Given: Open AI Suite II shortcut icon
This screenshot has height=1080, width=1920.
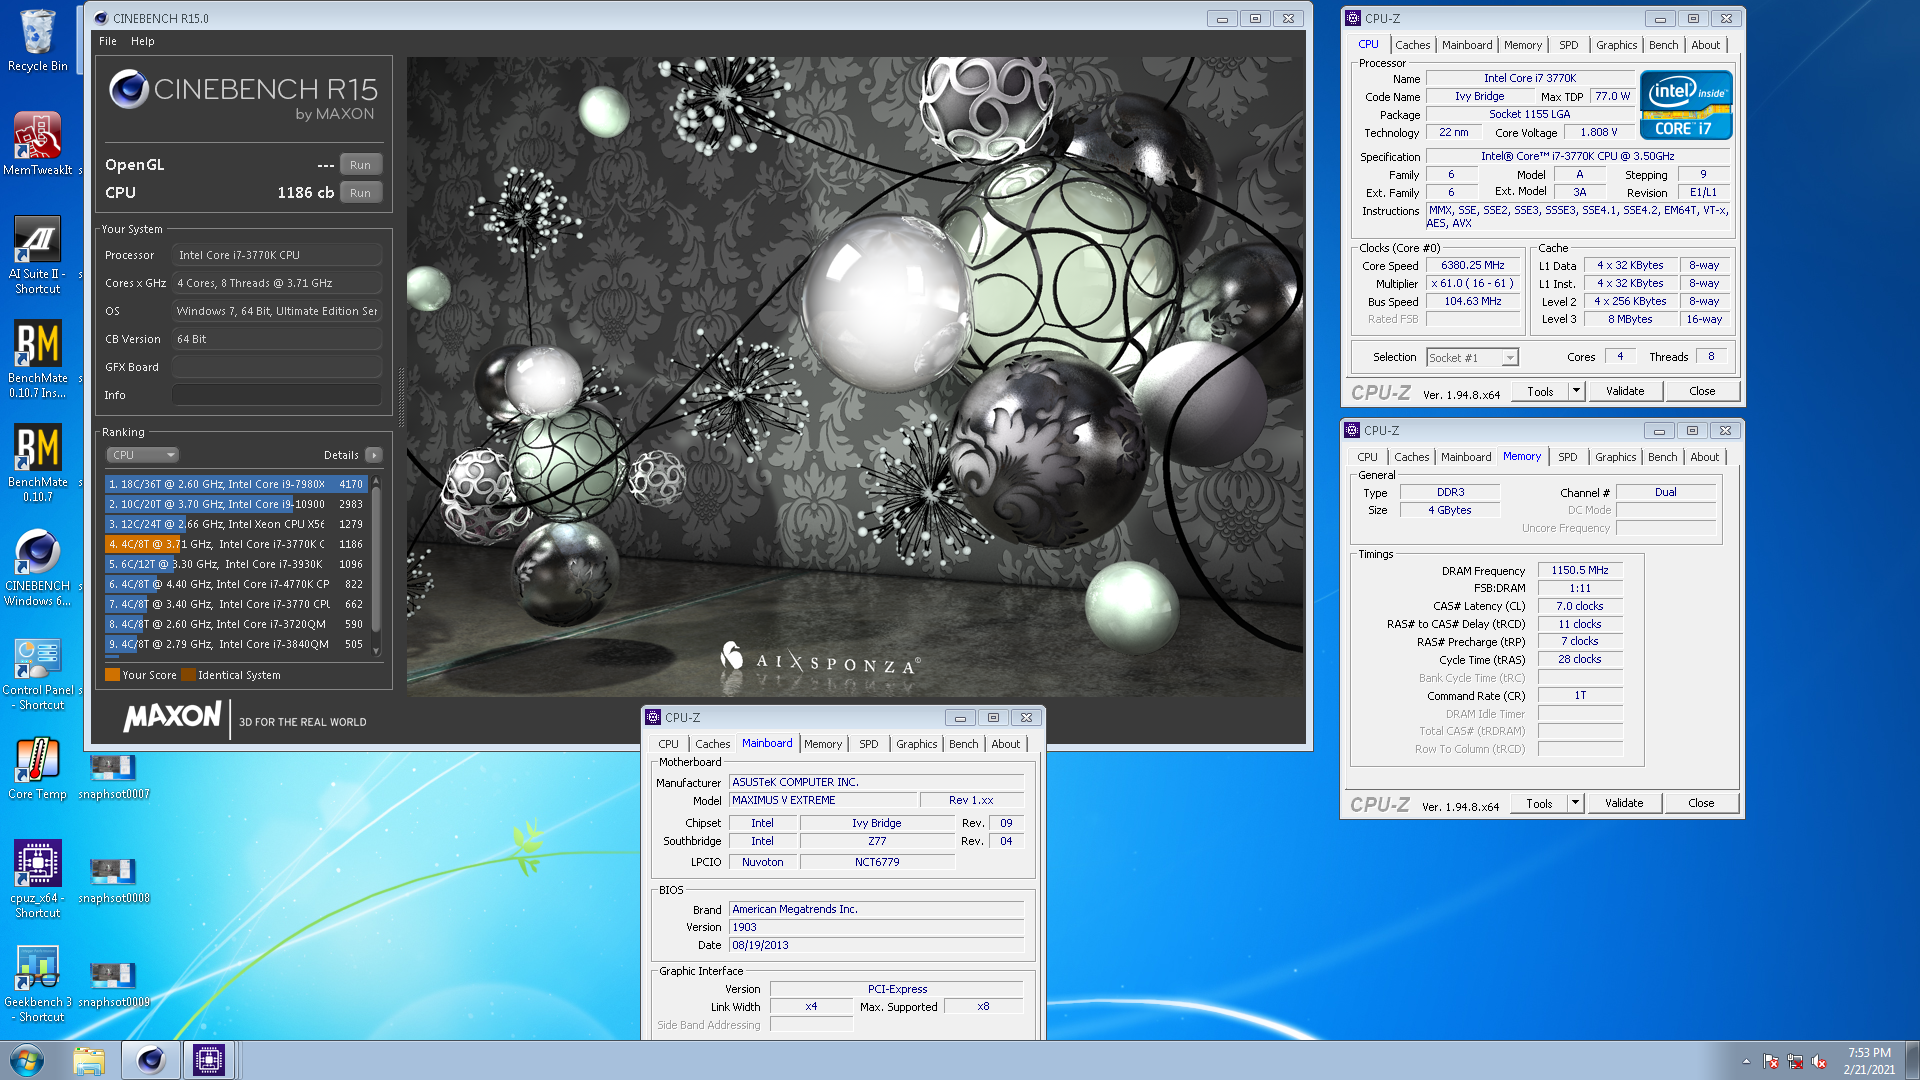Looking at the screenshot, I should coord(37,255).
